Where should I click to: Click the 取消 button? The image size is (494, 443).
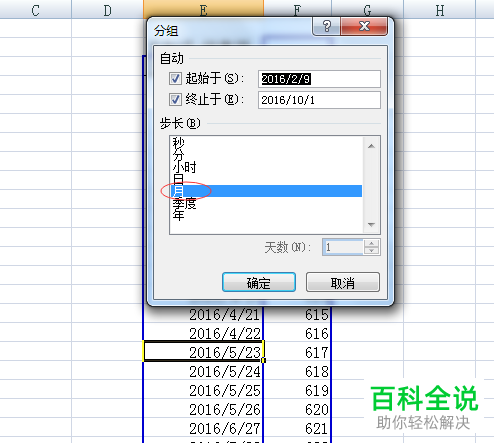[x=343, y=282]
